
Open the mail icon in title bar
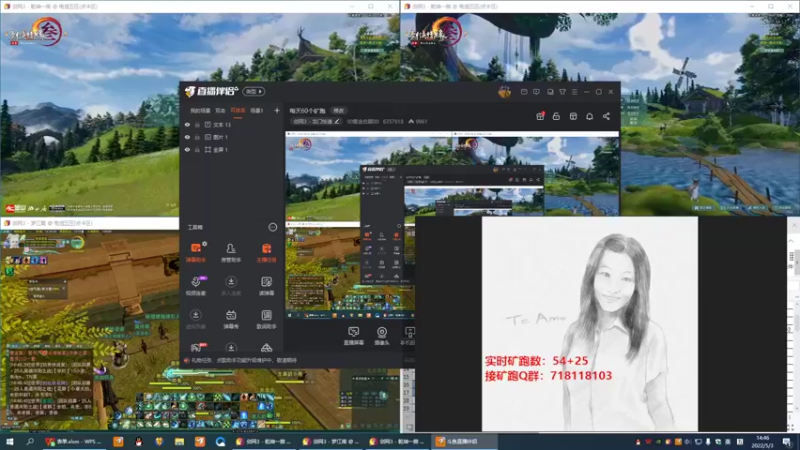coord(524,92)
